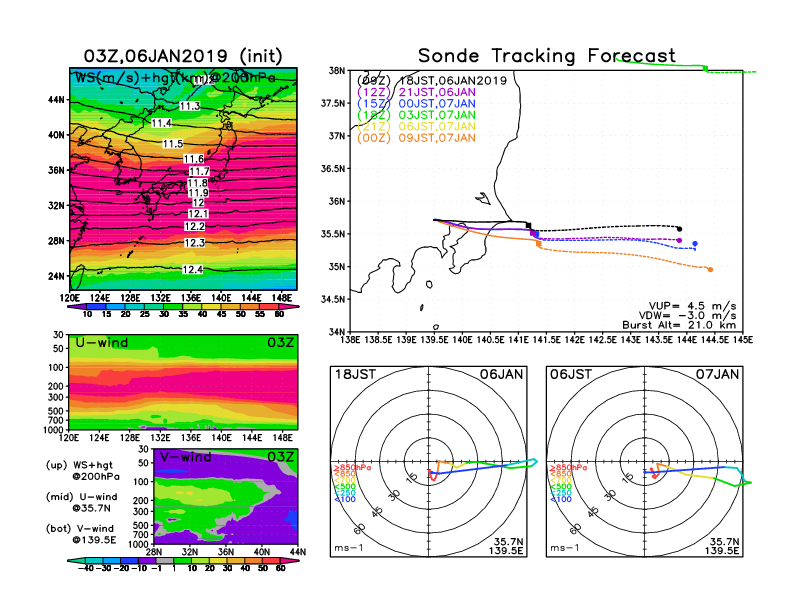Click the "07JAN" label on the right hodograph
Image resolution: width=792 pixels, height=612 pixels.
point(717,375)
